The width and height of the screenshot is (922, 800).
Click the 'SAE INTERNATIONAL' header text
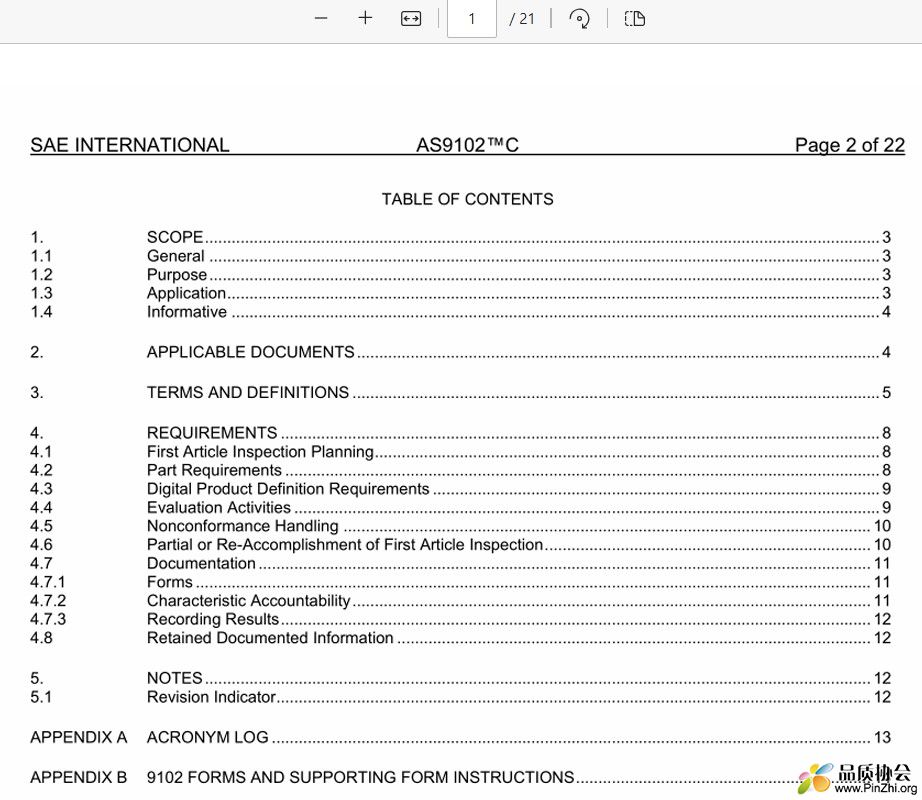coord(130,145)
